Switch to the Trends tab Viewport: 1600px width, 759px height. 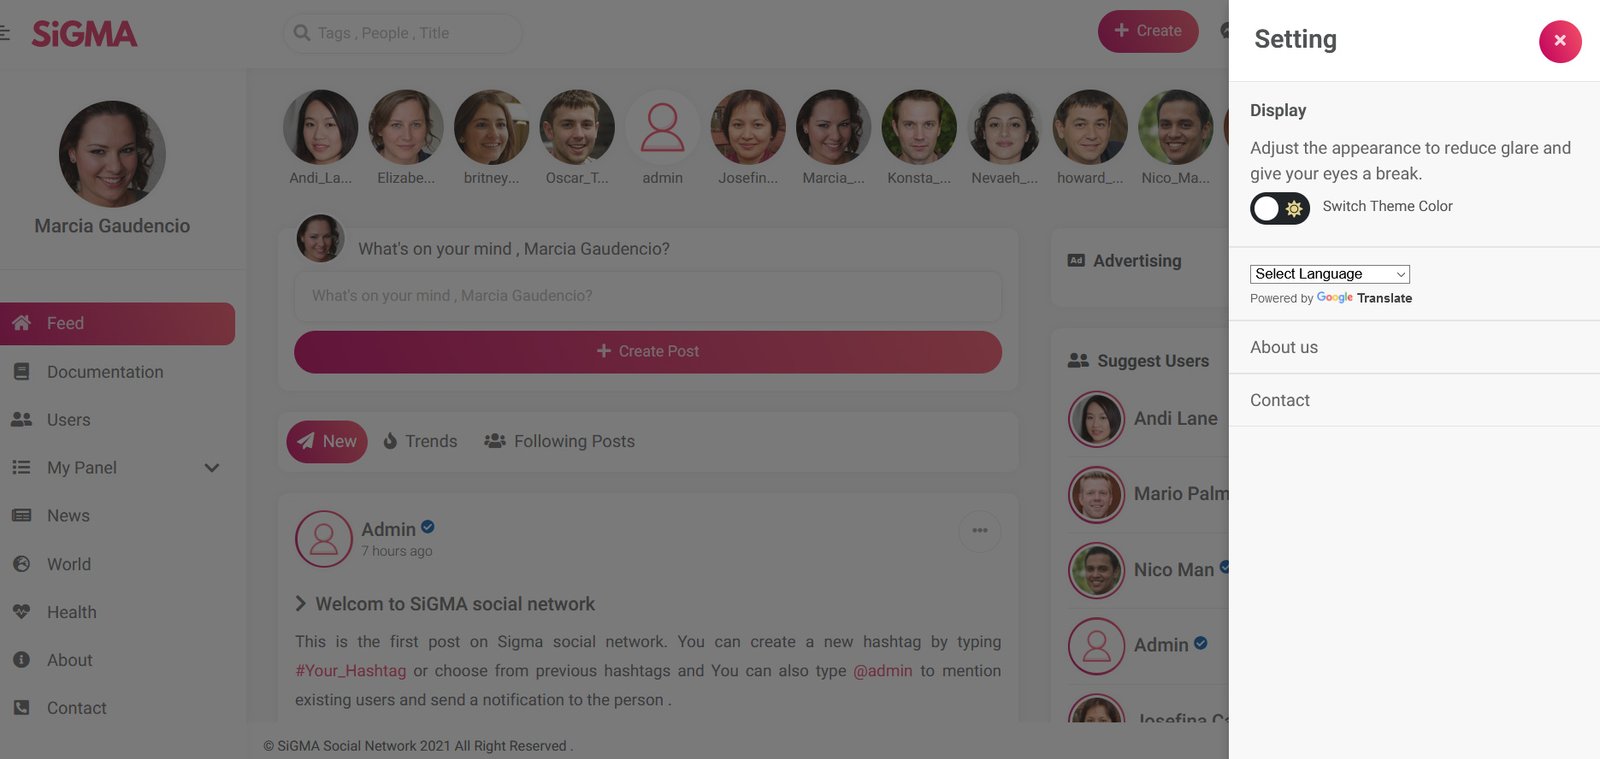click(420, 441)
